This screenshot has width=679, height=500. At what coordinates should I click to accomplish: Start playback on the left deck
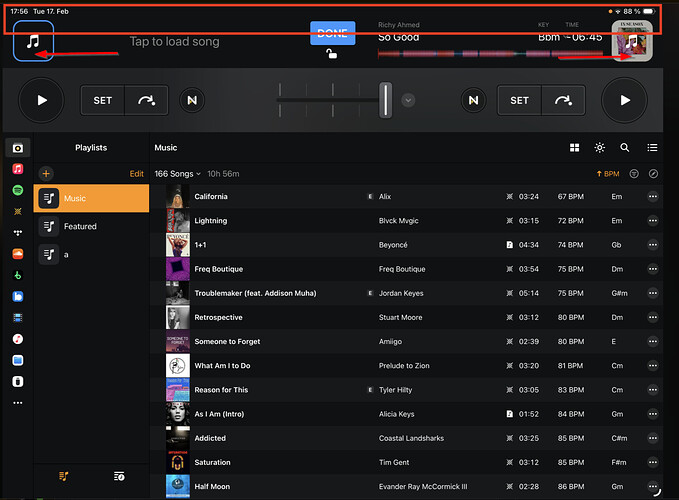[42, 100]
